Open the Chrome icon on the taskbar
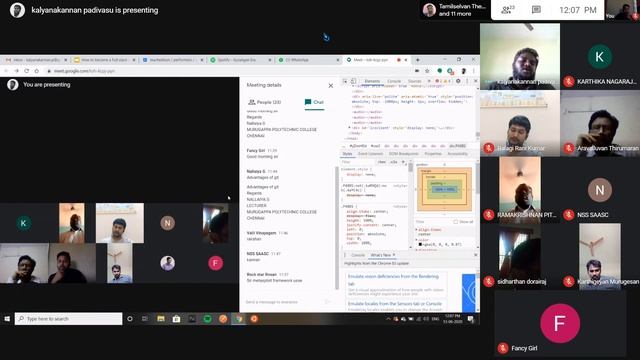Screen dimensions: 640x360 pos(238,319)
